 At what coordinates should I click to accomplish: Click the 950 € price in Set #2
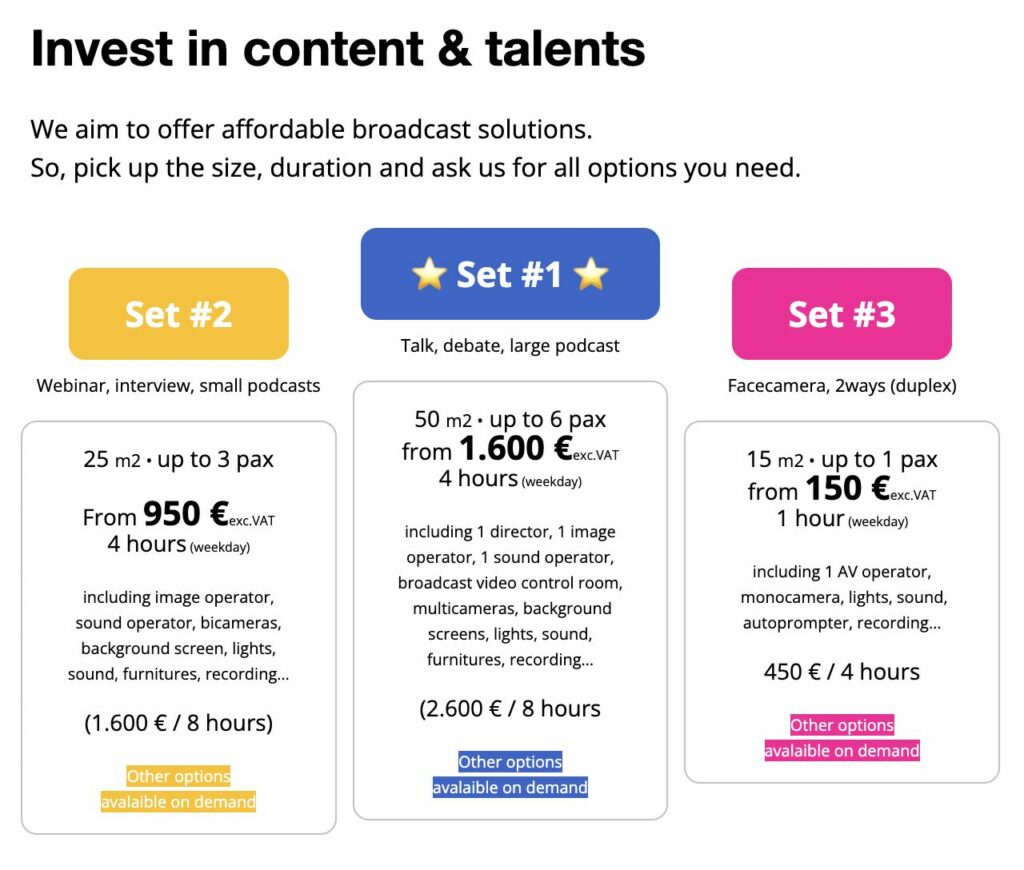tap(186, 515)
